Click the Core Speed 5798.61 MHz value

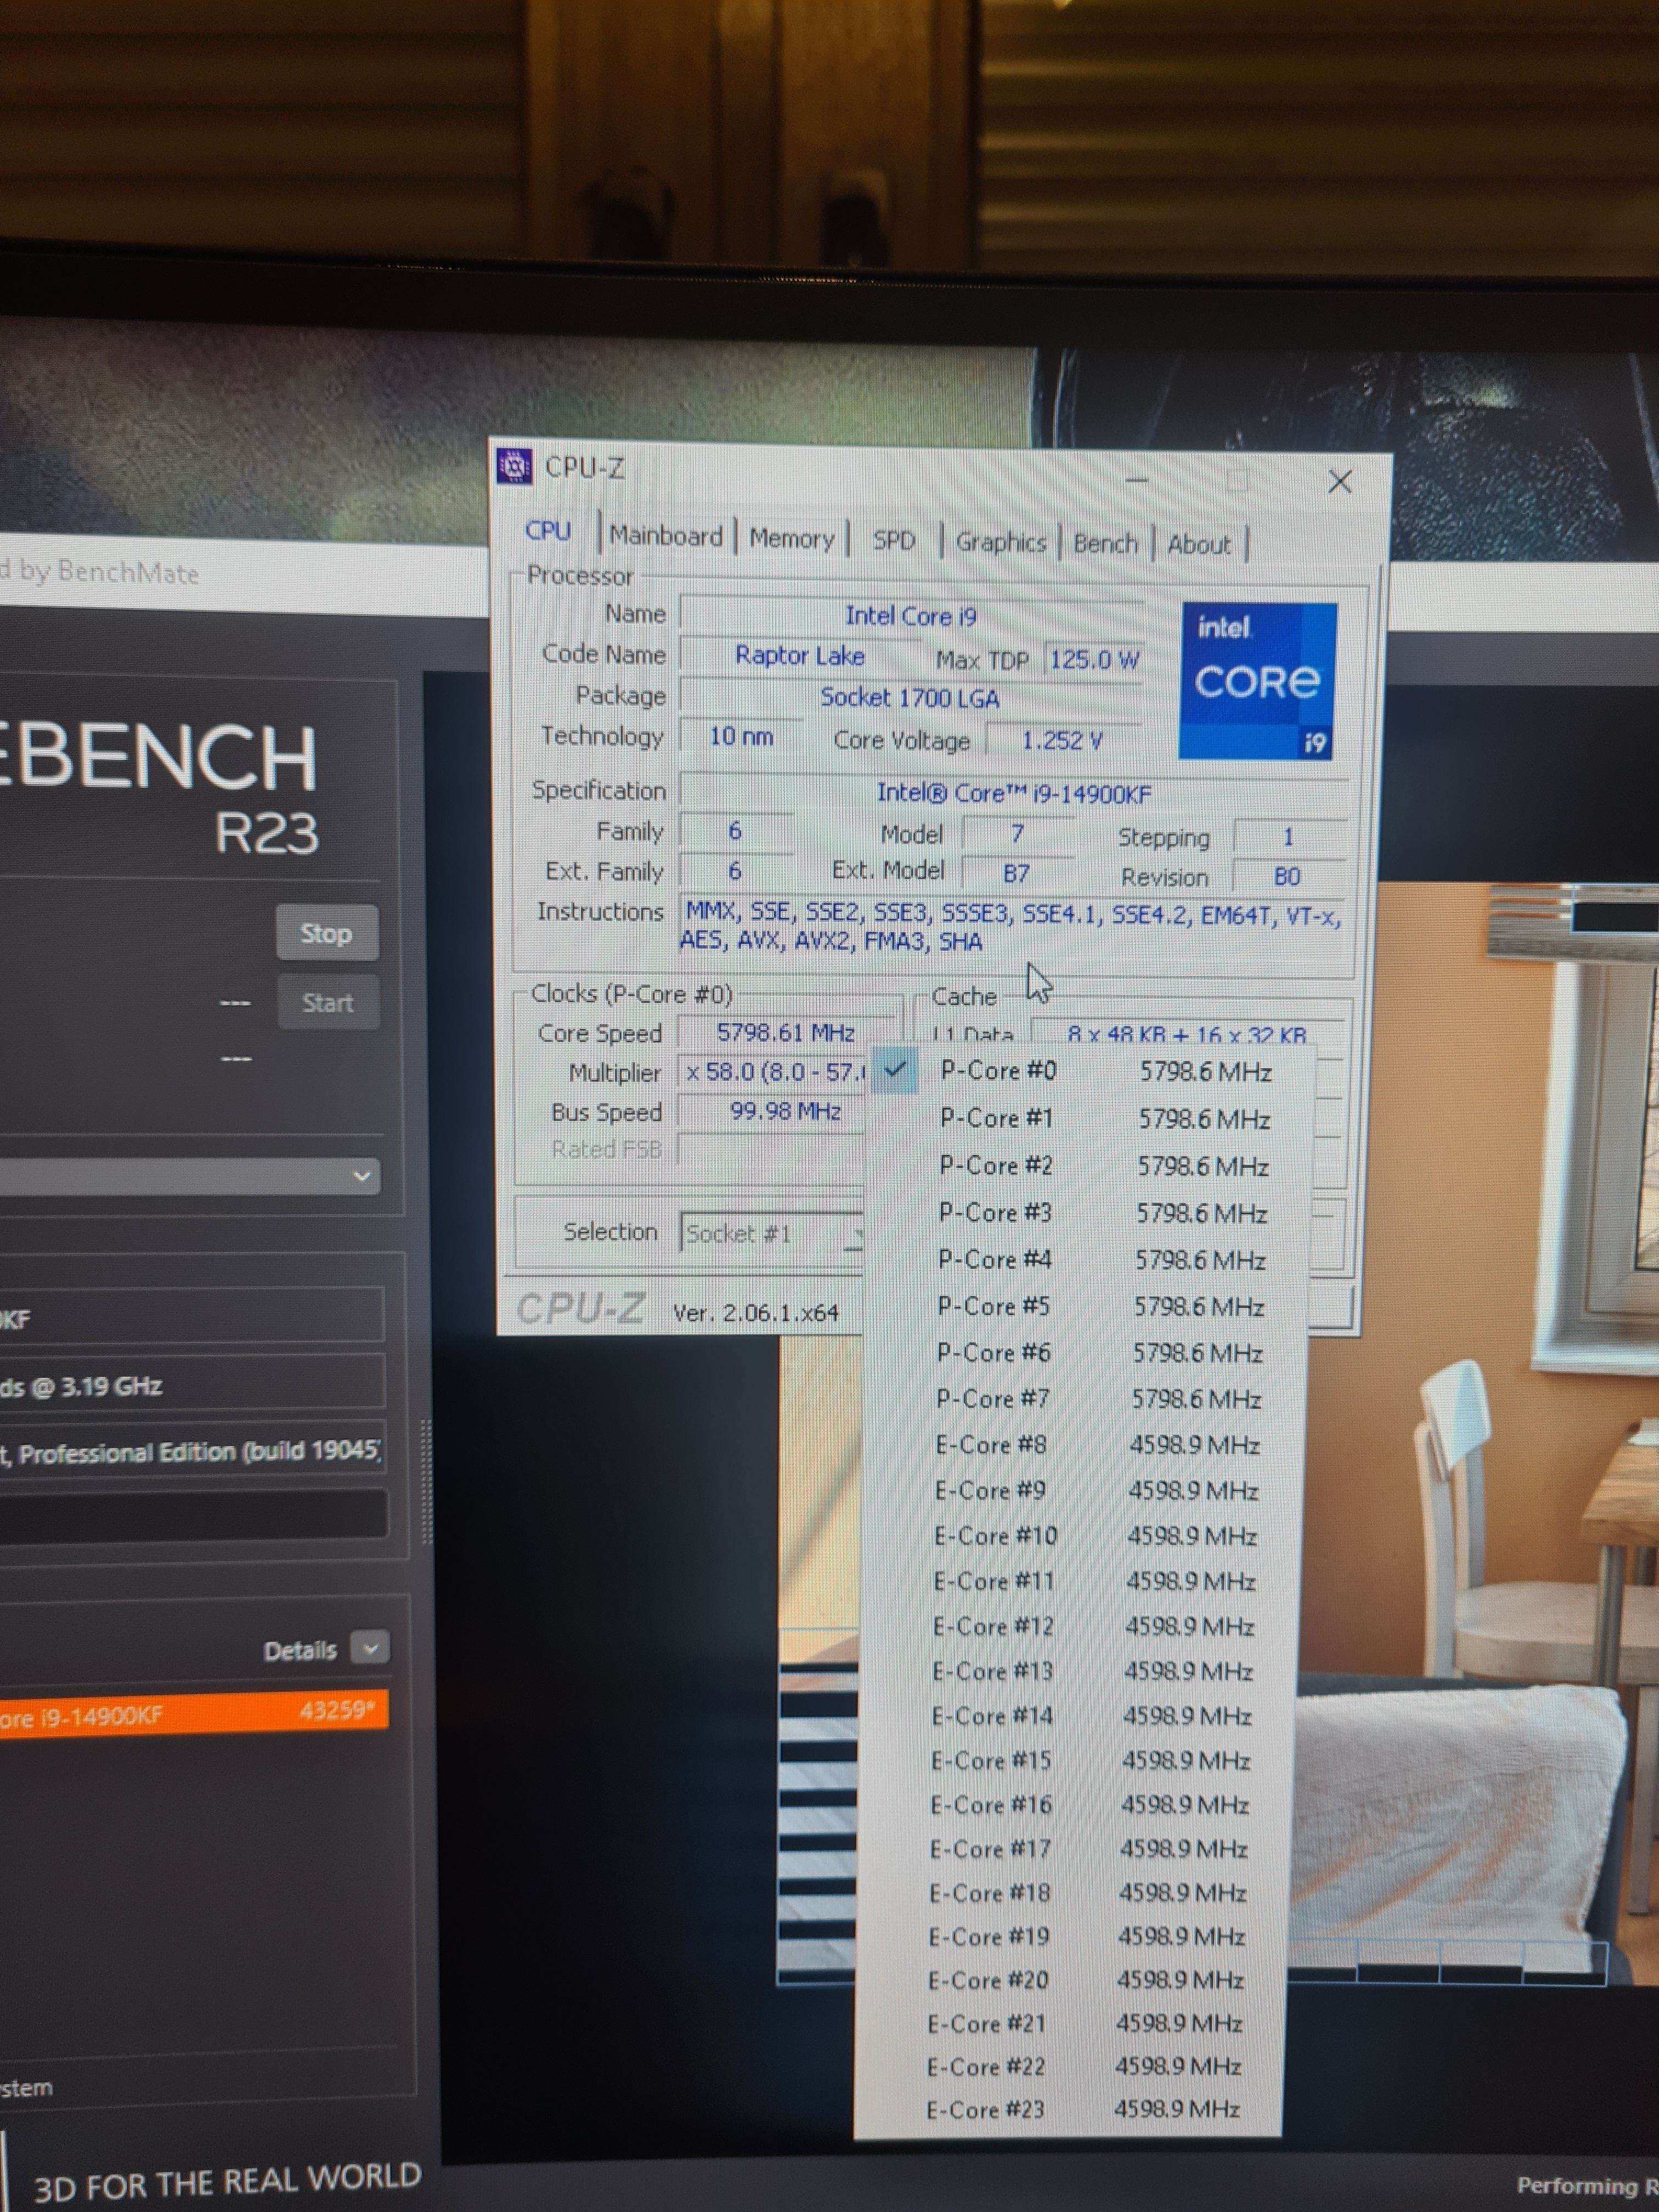tap(785, 1032)
